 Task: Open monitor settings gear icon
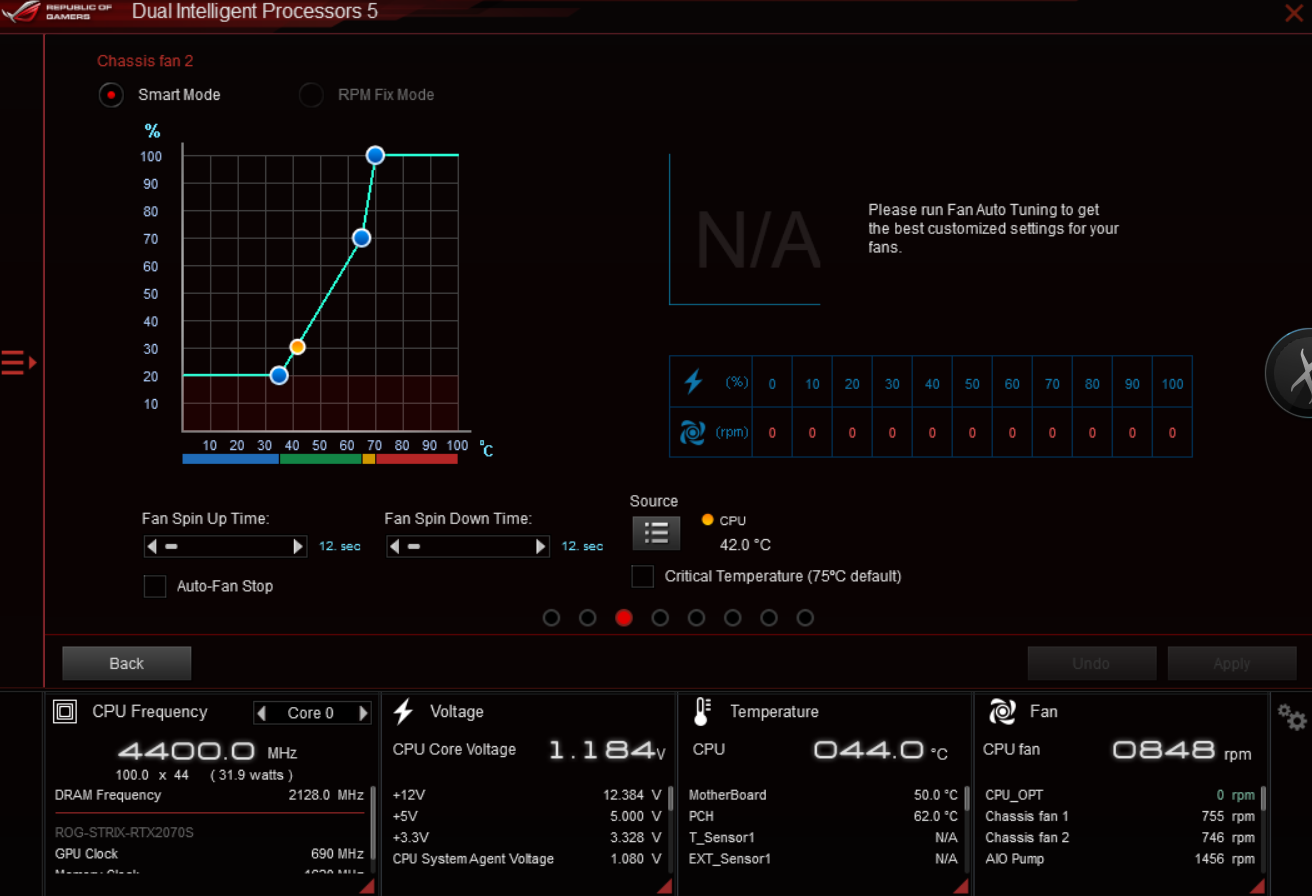[1292, 716]
